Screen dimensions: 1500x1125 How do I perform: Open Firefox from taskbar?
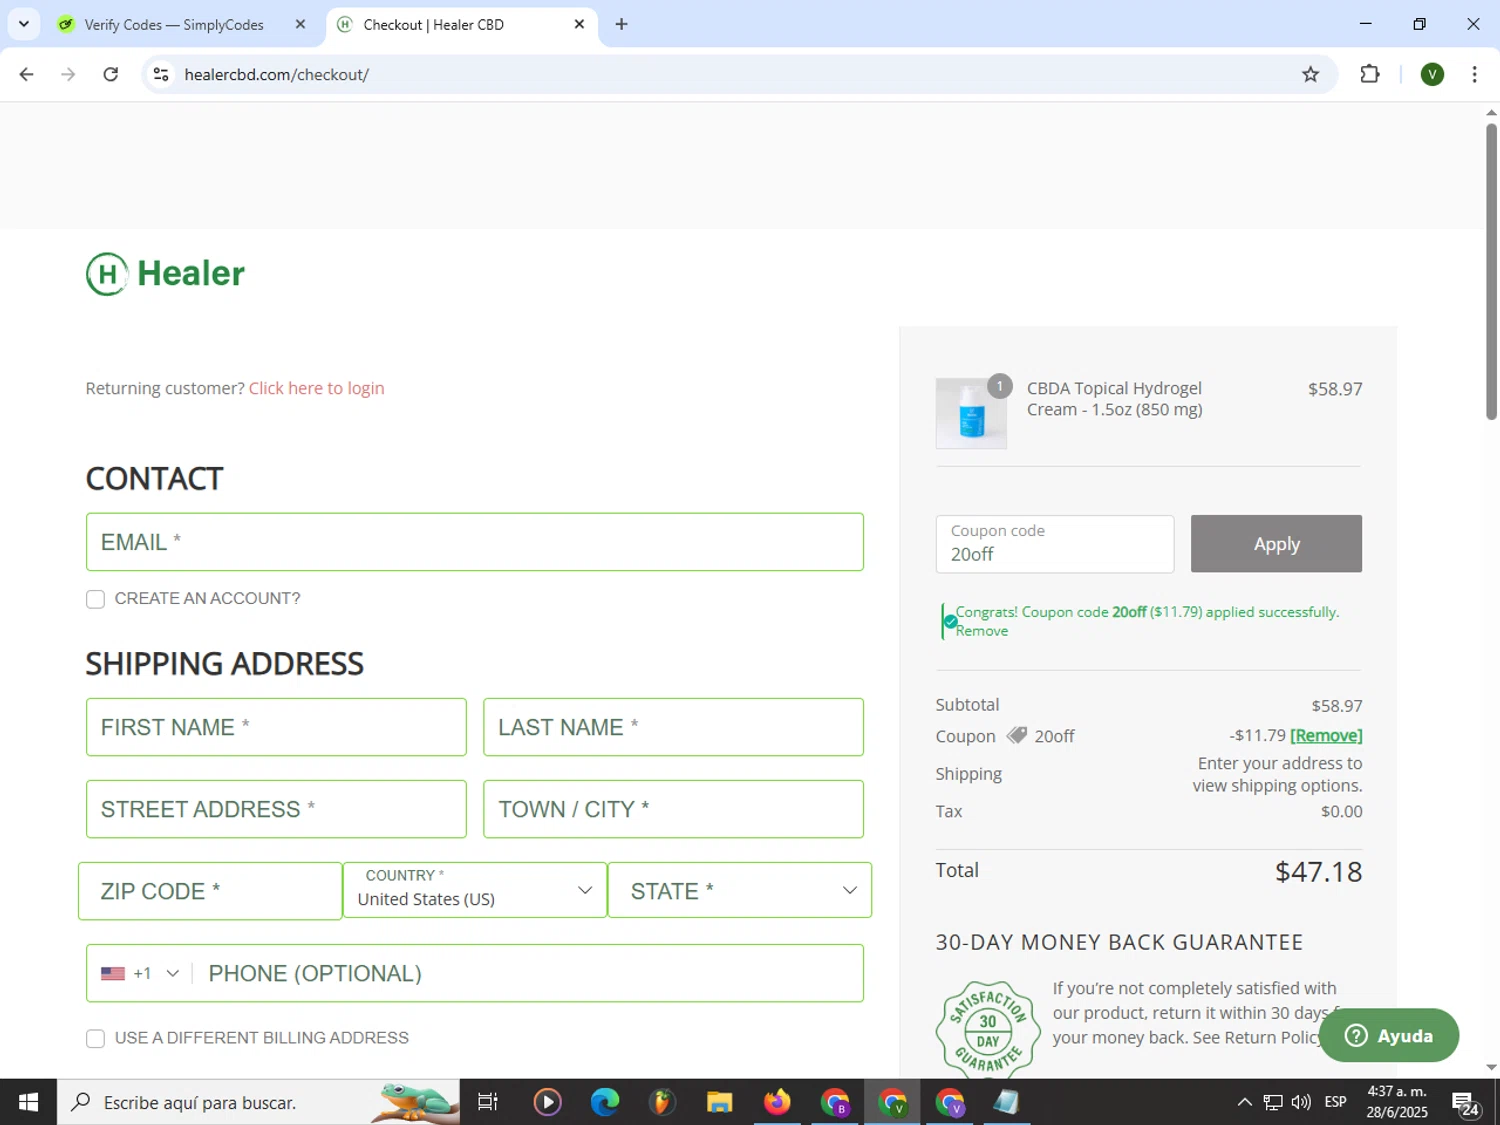pyautogui.click(x=777, y=1102)
